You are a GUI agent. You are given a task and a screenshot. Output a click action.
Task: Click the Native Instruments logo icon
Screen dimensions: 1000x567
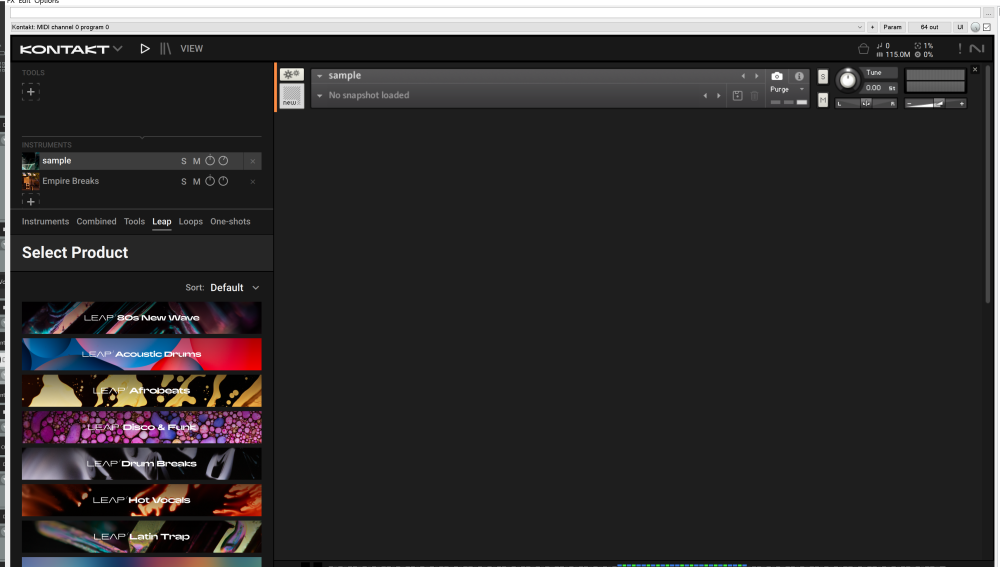pos(976,48)
